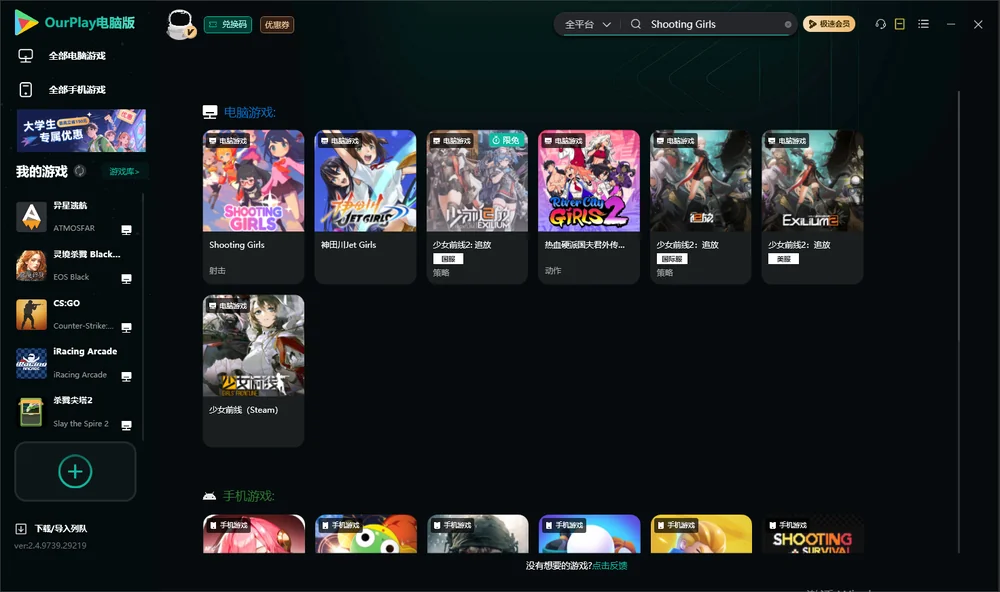This screenshot has height=592, width=1000.
Task: Click the EOS Black game icon
Action: 31,265
